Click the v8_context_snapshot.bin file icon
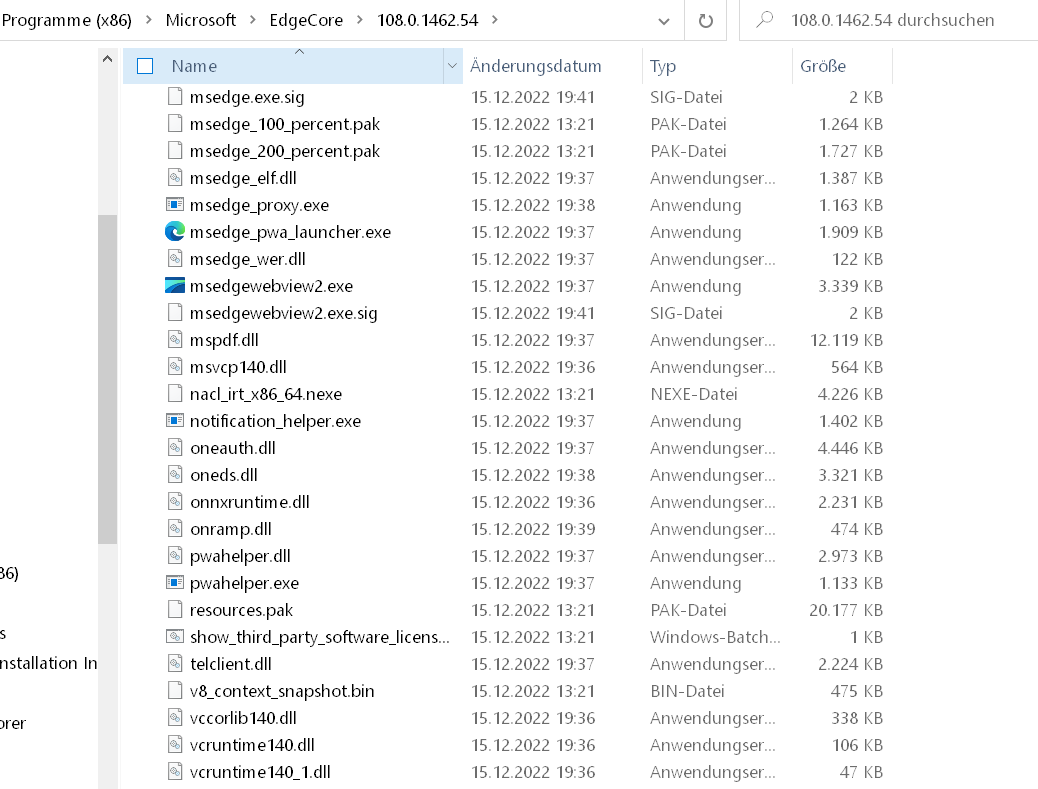 (175, 690)
